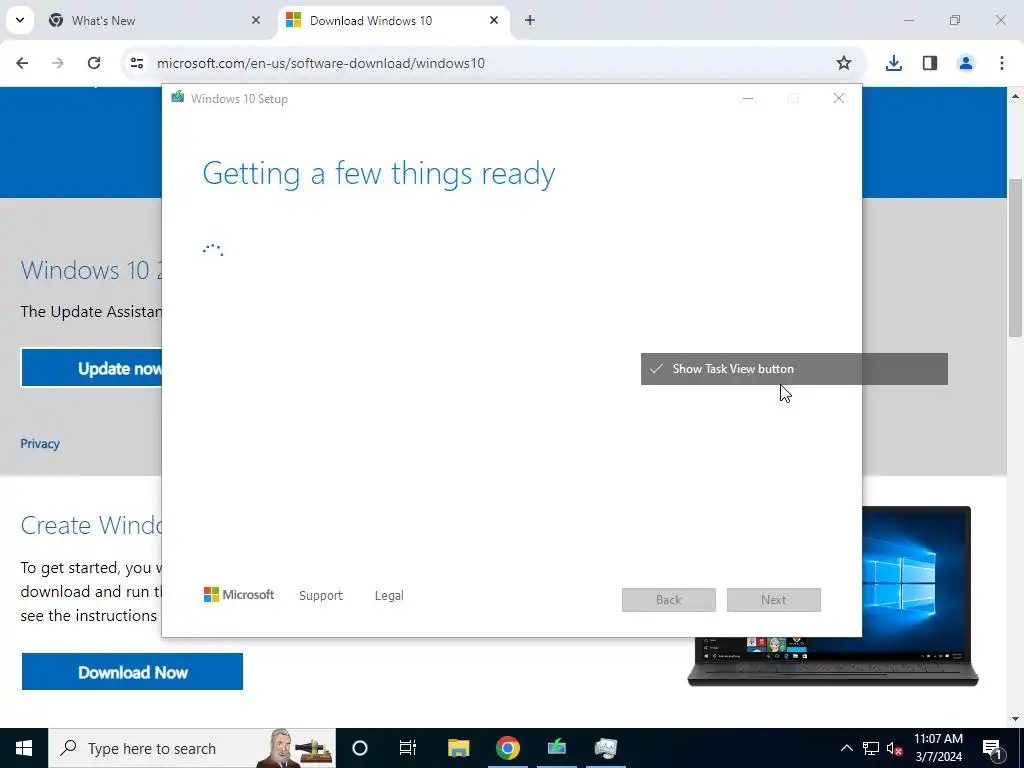Screen dimensions: 1024x768
Task: Open the Legal link in Setup
Action: coord(389,596)
